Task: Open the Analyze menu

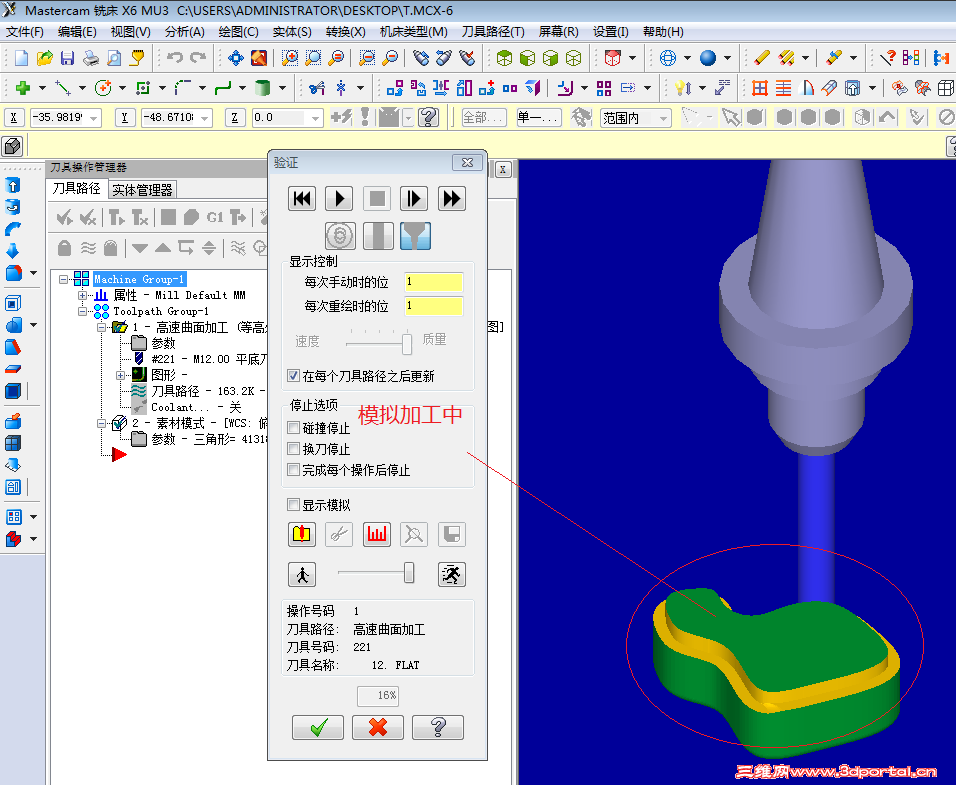Action: click(185, 32)
